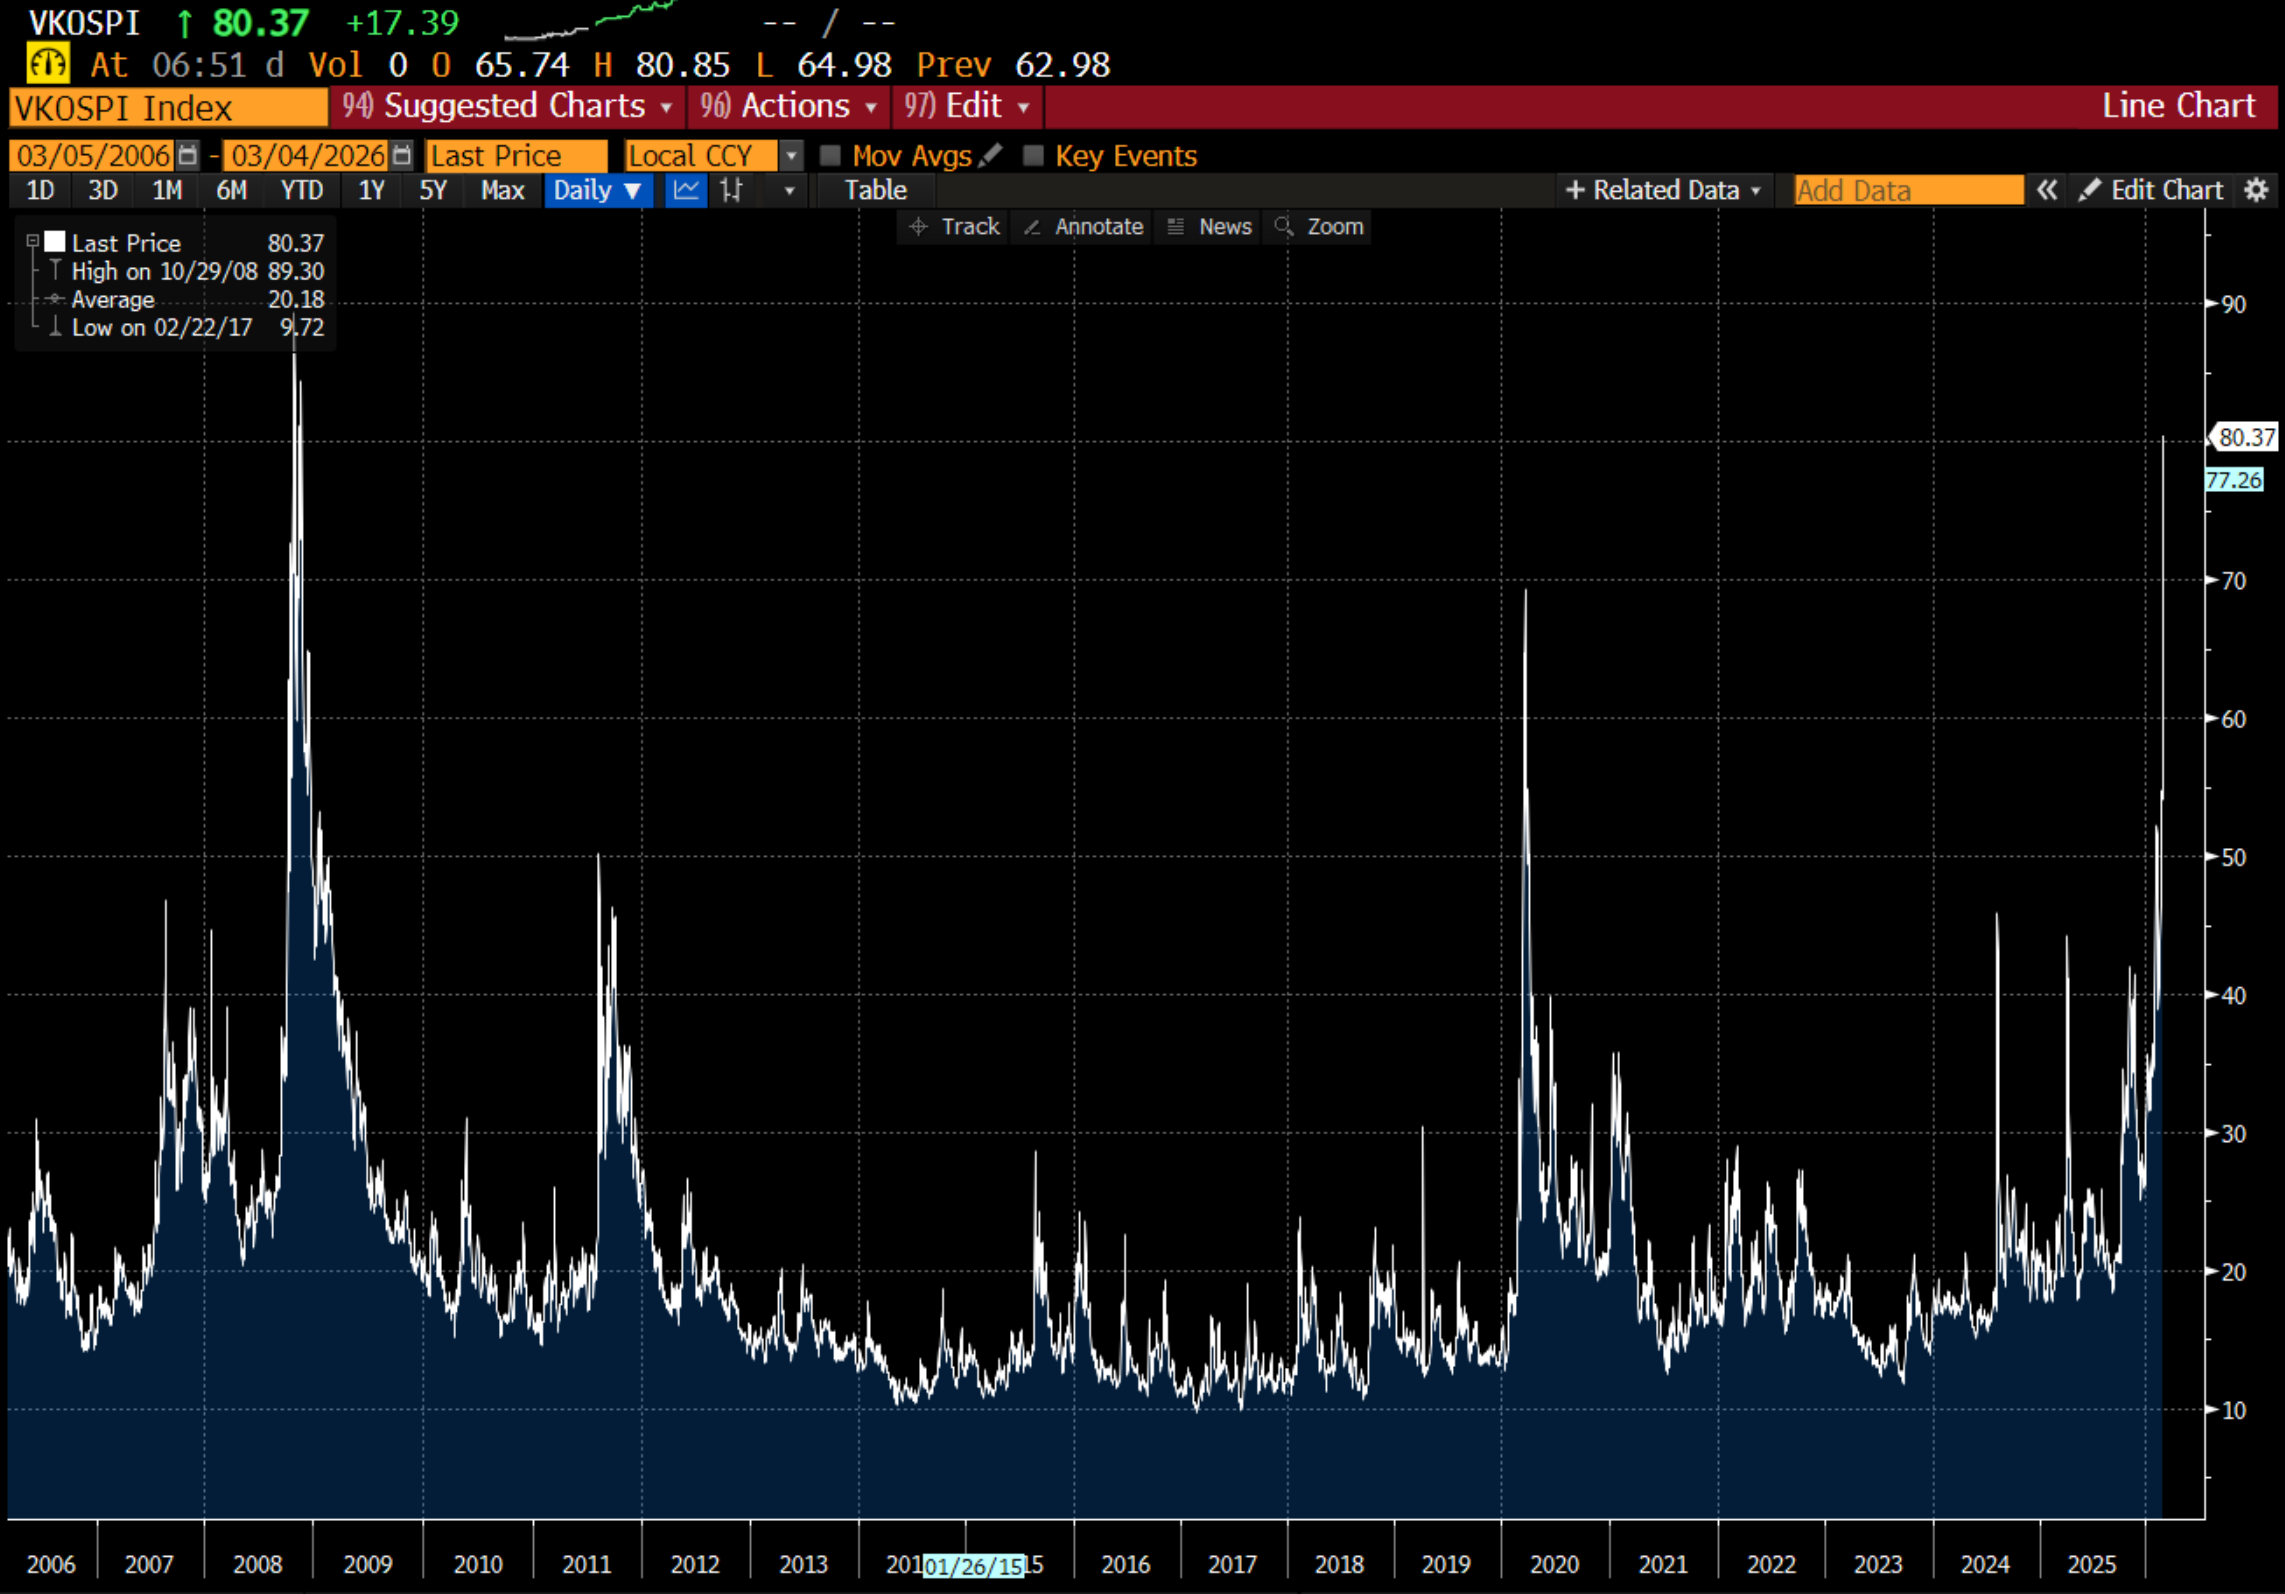This screenshot has height=1594, width=2285.
Task: Open the Daily periodicity dropdown
Action: pos(597,190)
